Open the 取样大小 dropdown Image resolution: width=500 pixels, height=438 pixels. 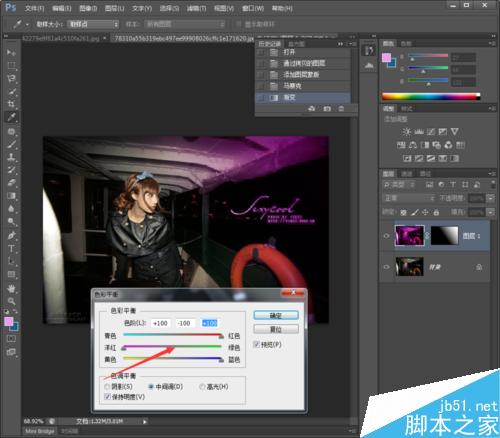point(93,24)
